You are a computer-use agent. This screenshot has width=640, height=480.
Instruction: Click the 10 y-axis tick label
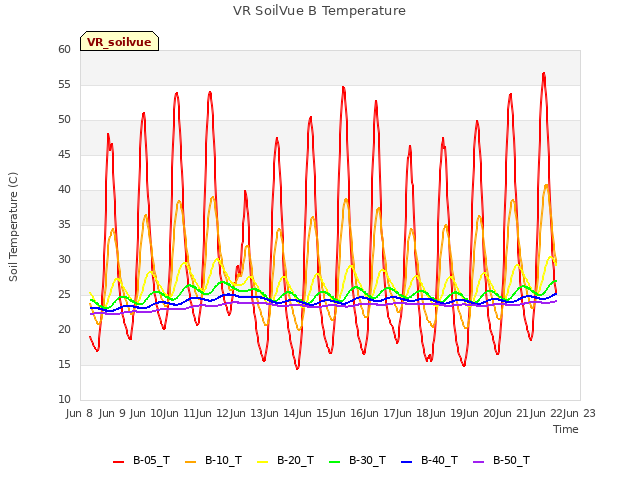click(x=64, y=399)
